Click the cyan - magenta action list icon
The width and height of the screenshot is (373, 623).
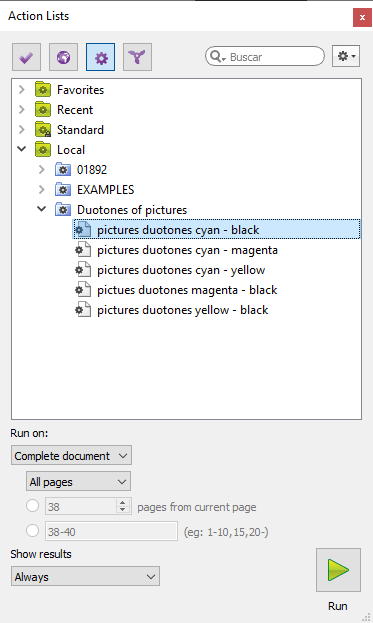(x=83, y=250)
